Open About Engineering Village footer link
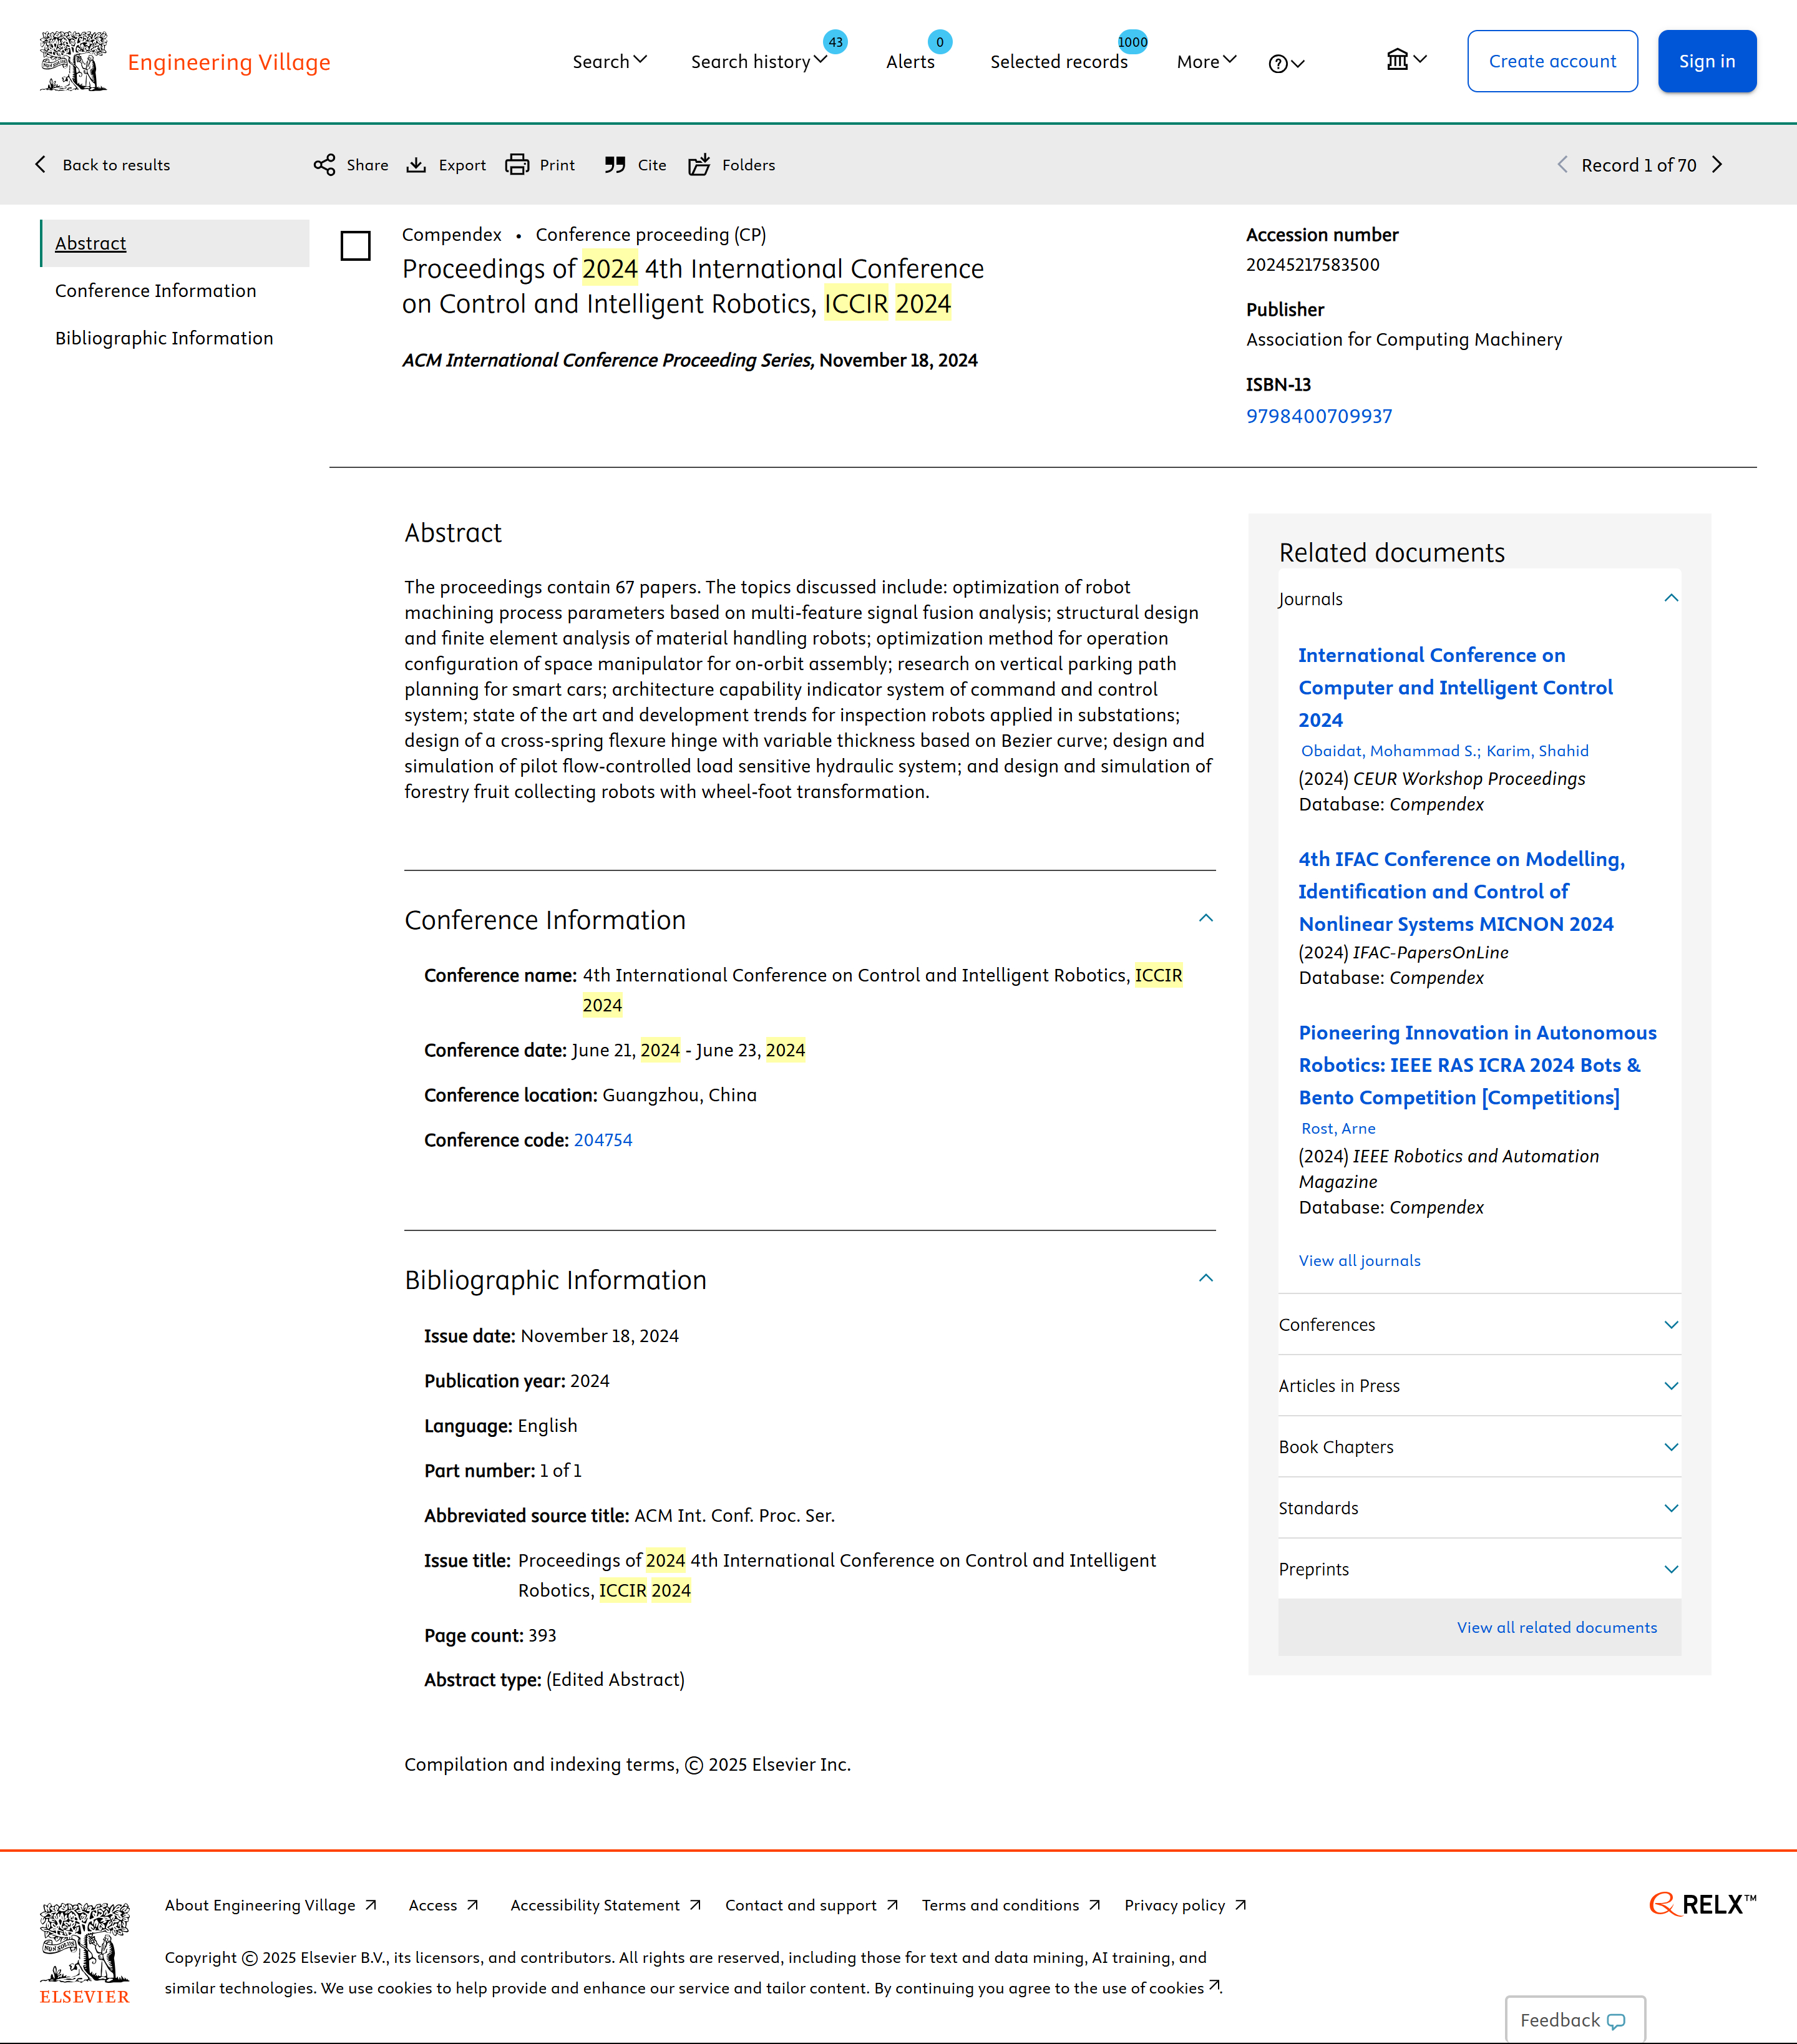This screenshot has width=1797, height=2044. [x=271, y=1905]
